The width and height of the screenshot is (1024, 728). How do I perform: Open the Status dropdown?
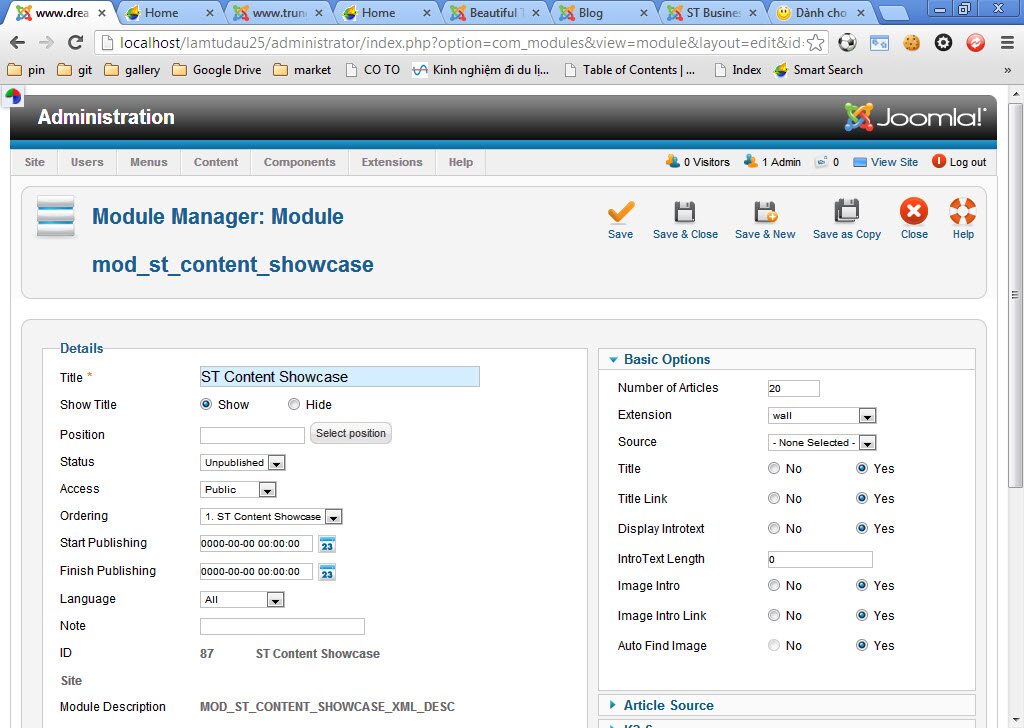coord(243,463)
